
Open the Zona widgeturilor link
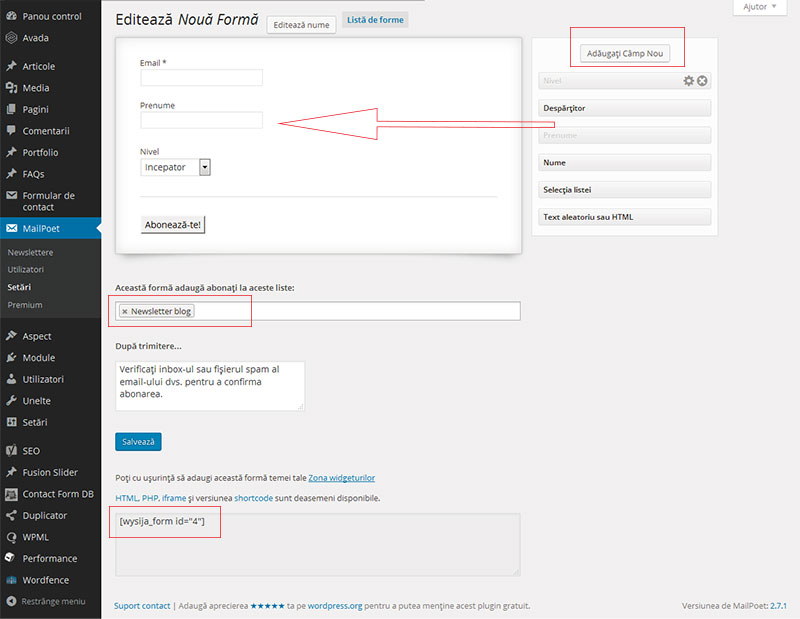tap(341, 478)
